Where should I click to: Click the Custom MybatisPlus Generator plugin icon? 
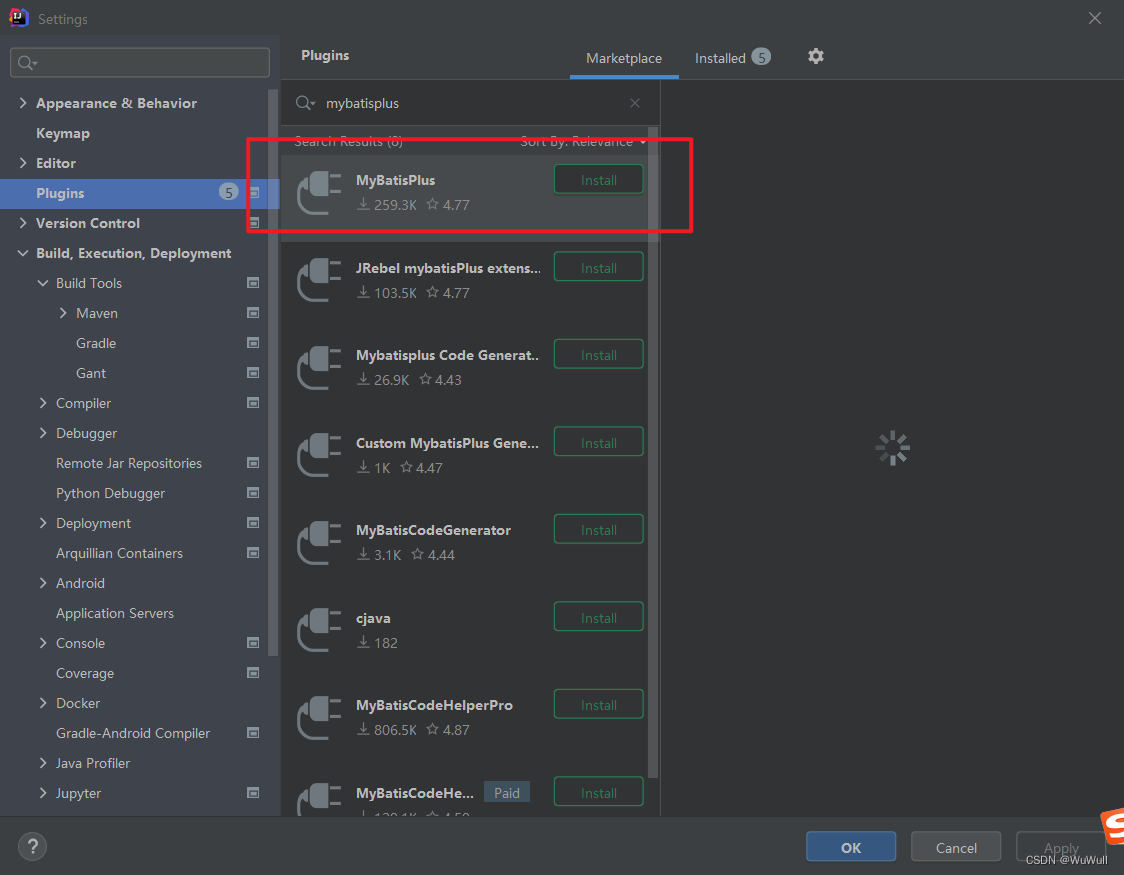pyautogui.click(x=319, y=455)
